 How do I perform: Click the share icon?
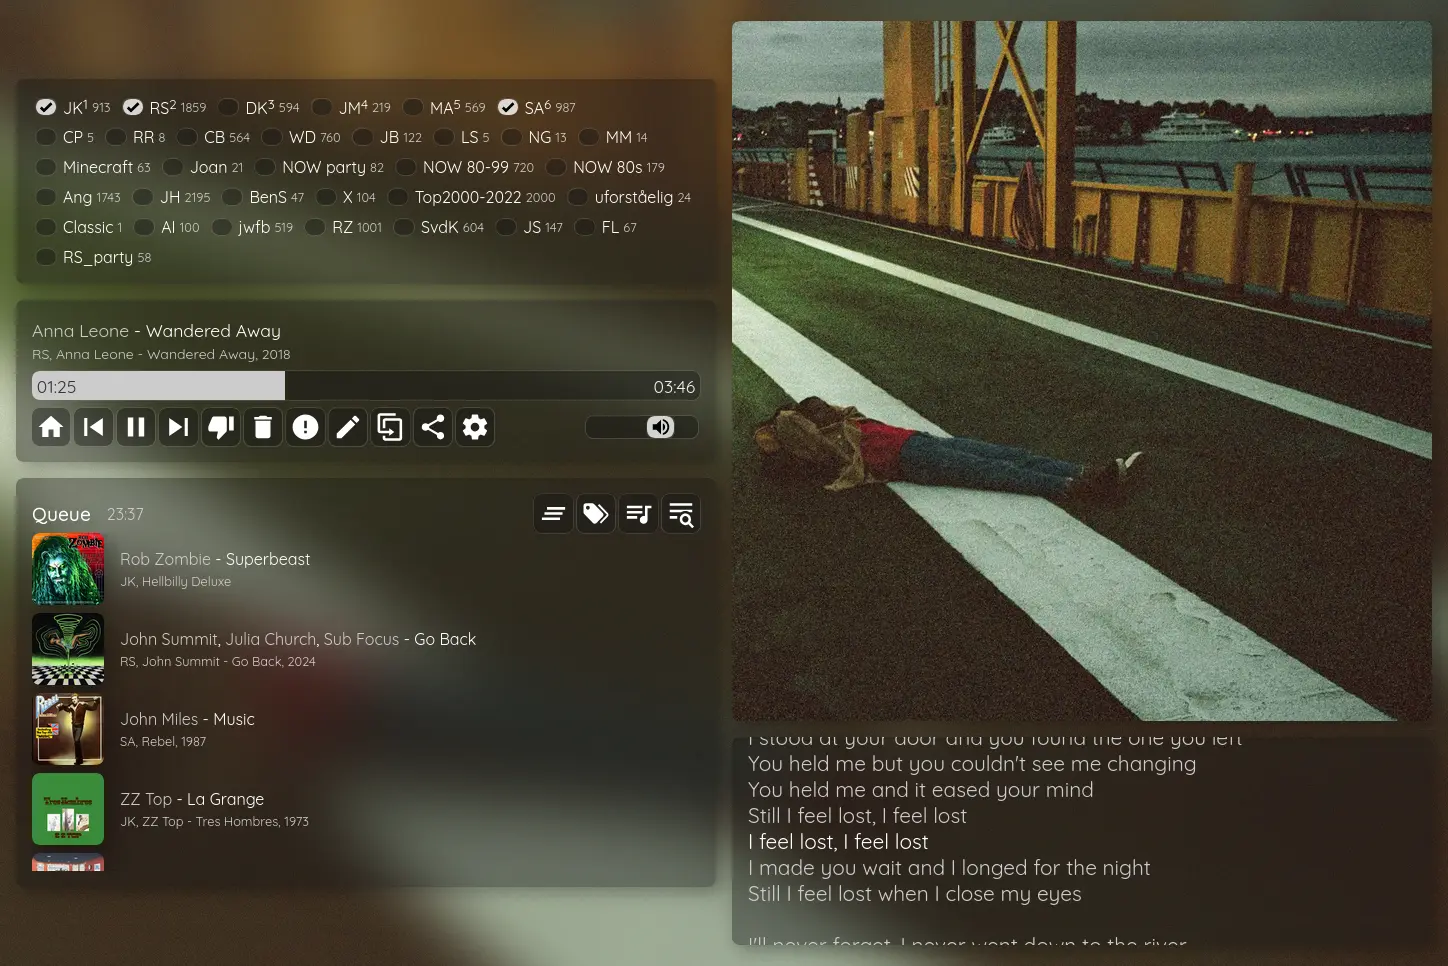tap(432, 428)
